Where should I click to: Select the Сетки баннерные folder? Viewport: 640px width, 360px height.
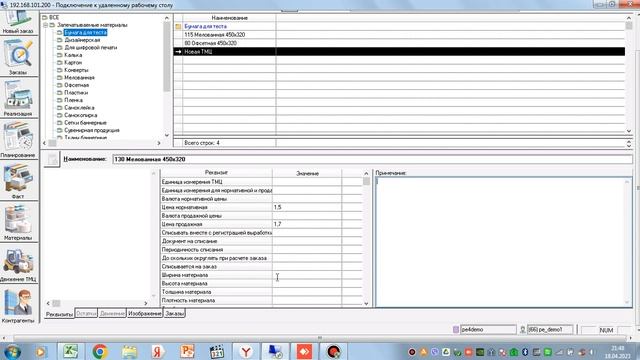pyautogui.click(x=85, y=122)
